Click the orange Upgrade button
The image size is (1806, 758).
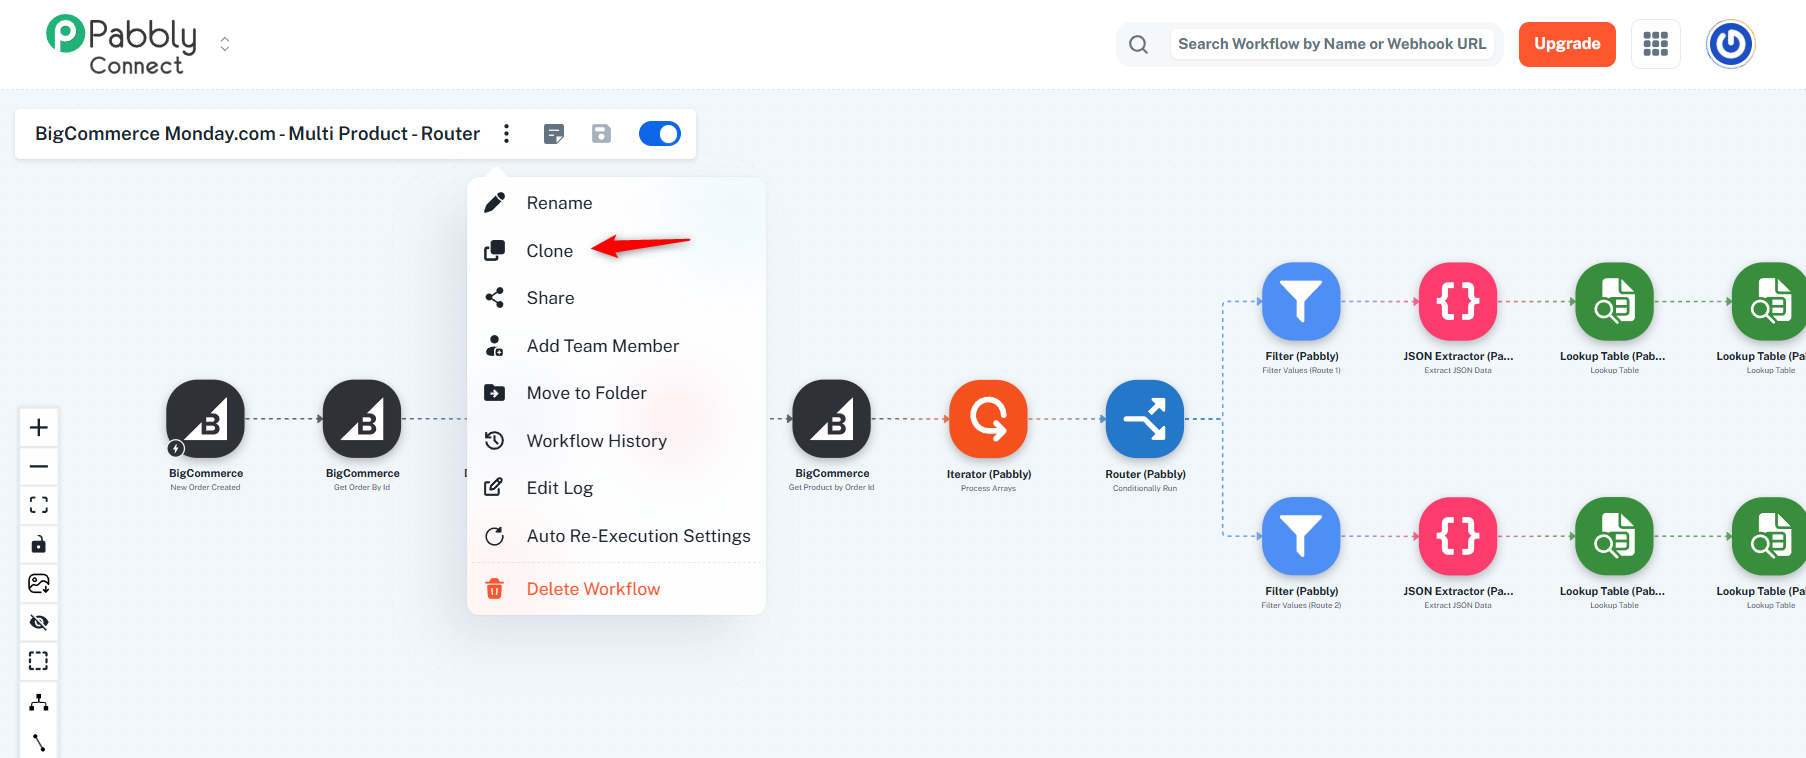coord(1566,44)
